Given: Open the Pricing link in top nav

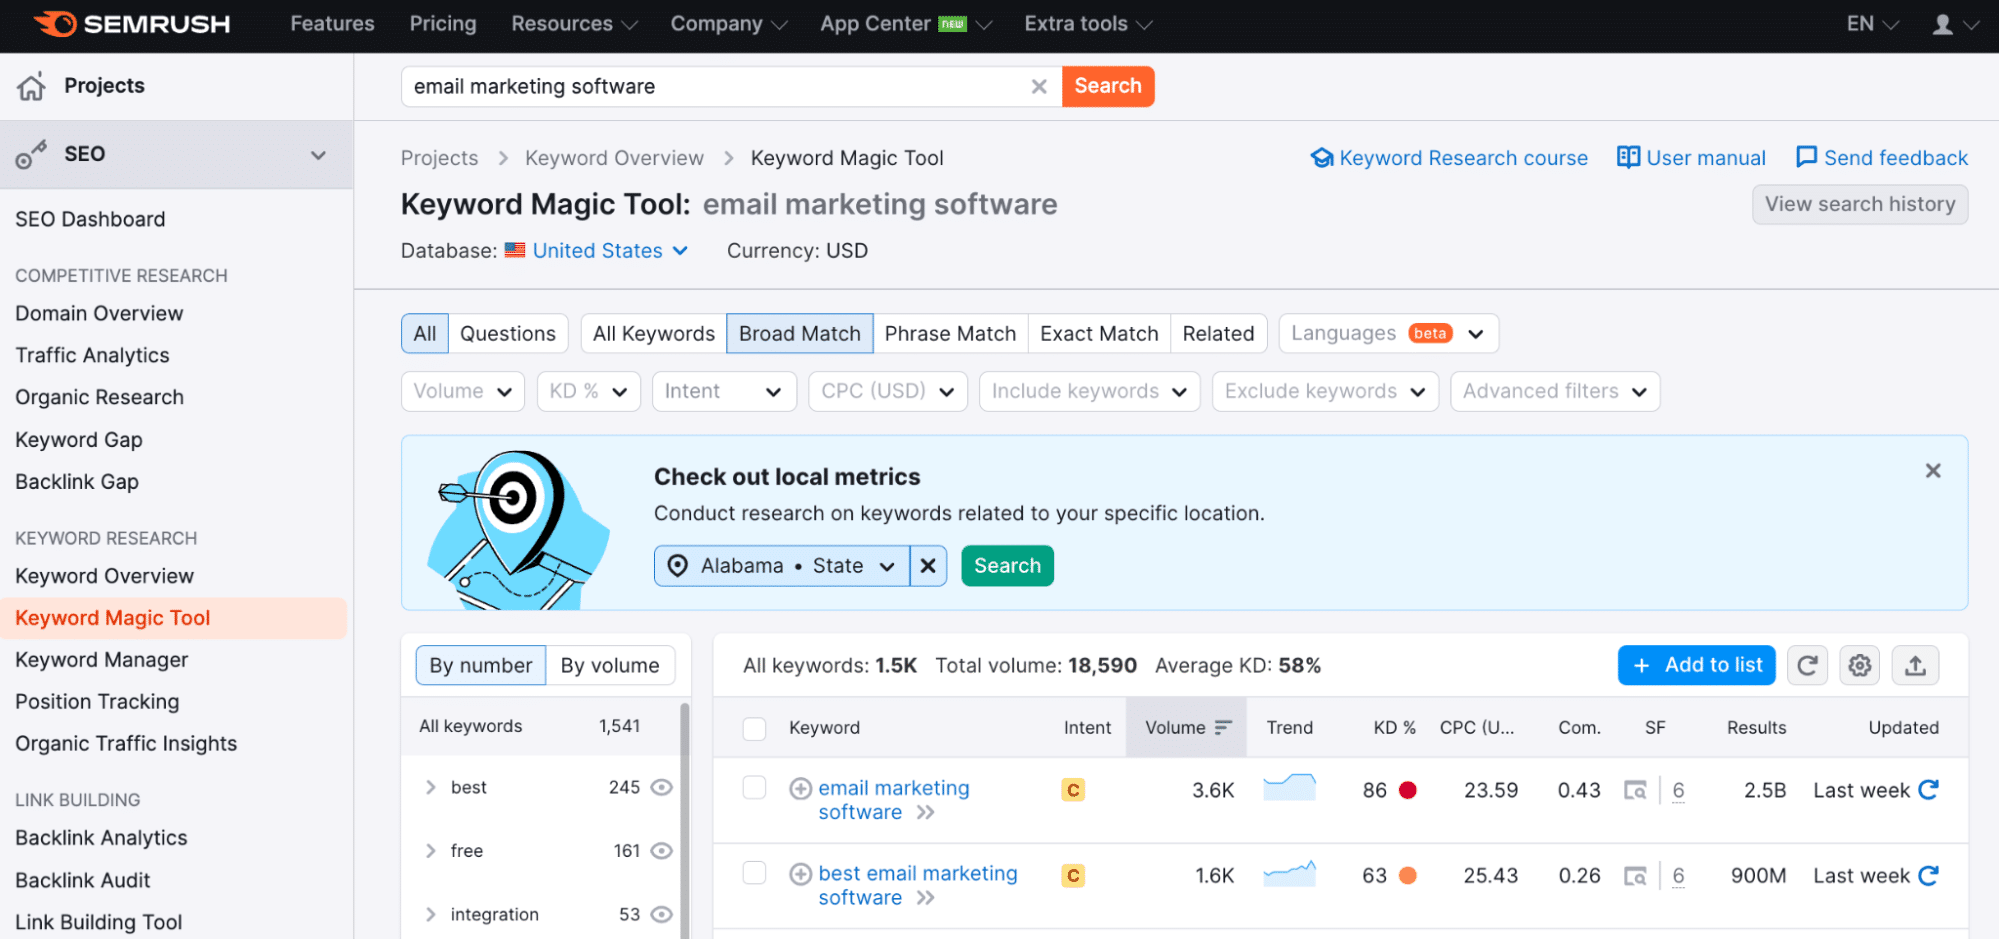Looking at the screenshot, I should 443,24.
